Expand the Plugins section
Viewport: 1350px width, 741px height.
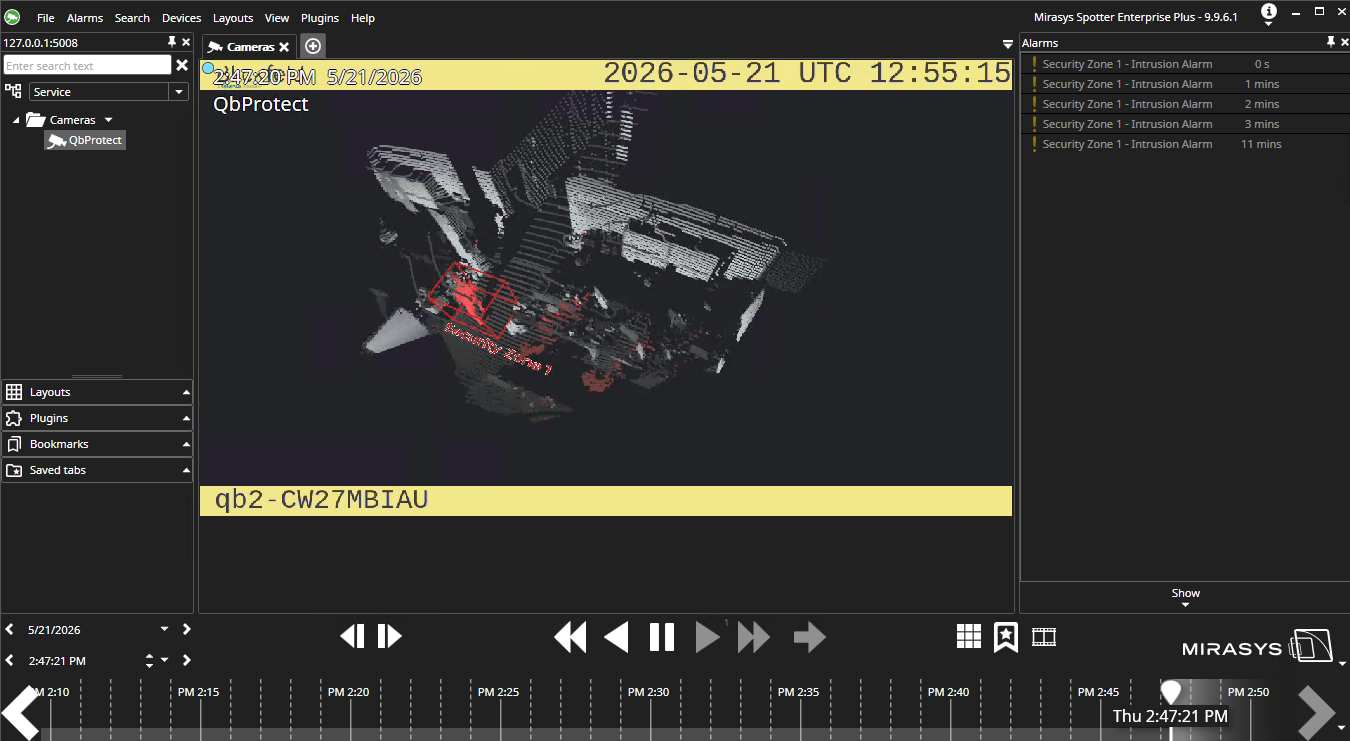click(x=97, y=418)
